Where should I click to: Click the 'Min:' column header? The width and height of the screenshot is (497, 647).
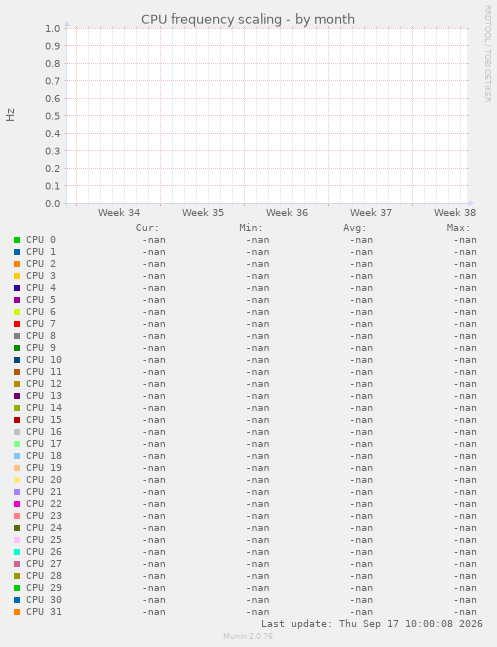click(251, 228)
